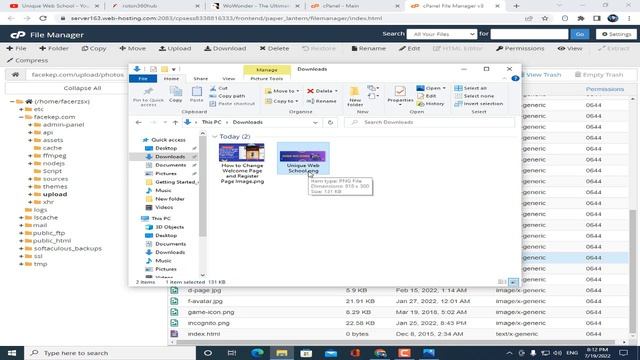Click Select all in ribbon

tap(471, 88)
